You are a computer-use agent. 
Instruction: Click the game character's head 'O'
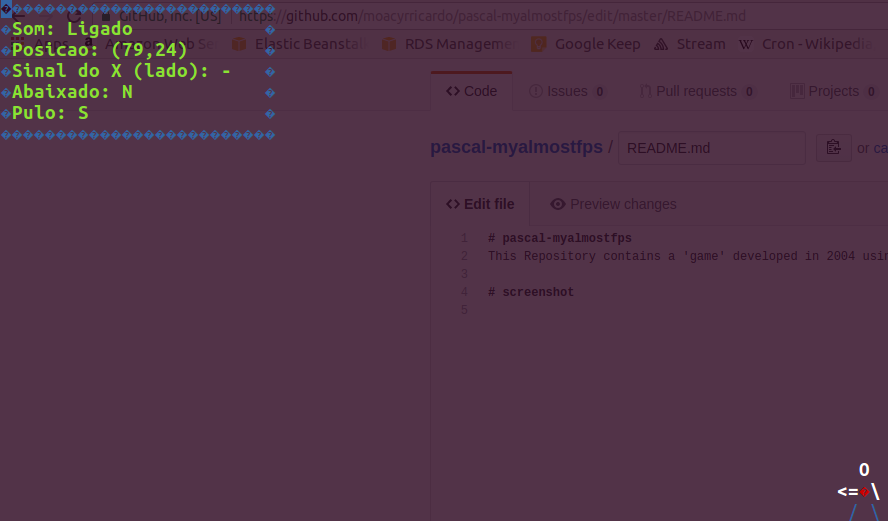coord(864,469)
